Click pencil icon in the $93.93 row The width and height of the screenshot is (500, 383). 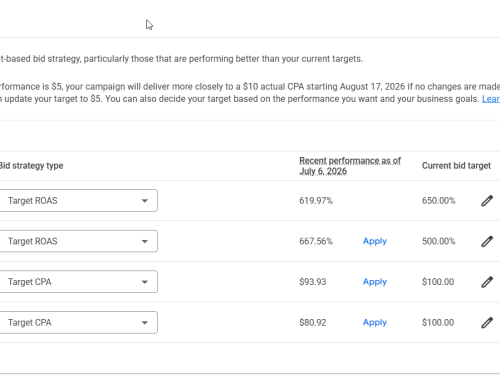click(x=487, y=282)
